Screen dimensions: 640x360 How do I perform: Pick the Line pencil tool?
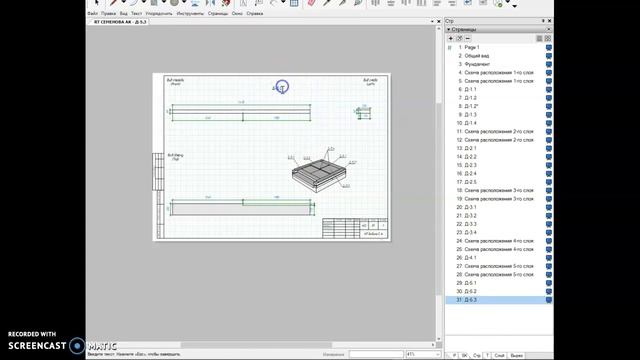(113, 3)
